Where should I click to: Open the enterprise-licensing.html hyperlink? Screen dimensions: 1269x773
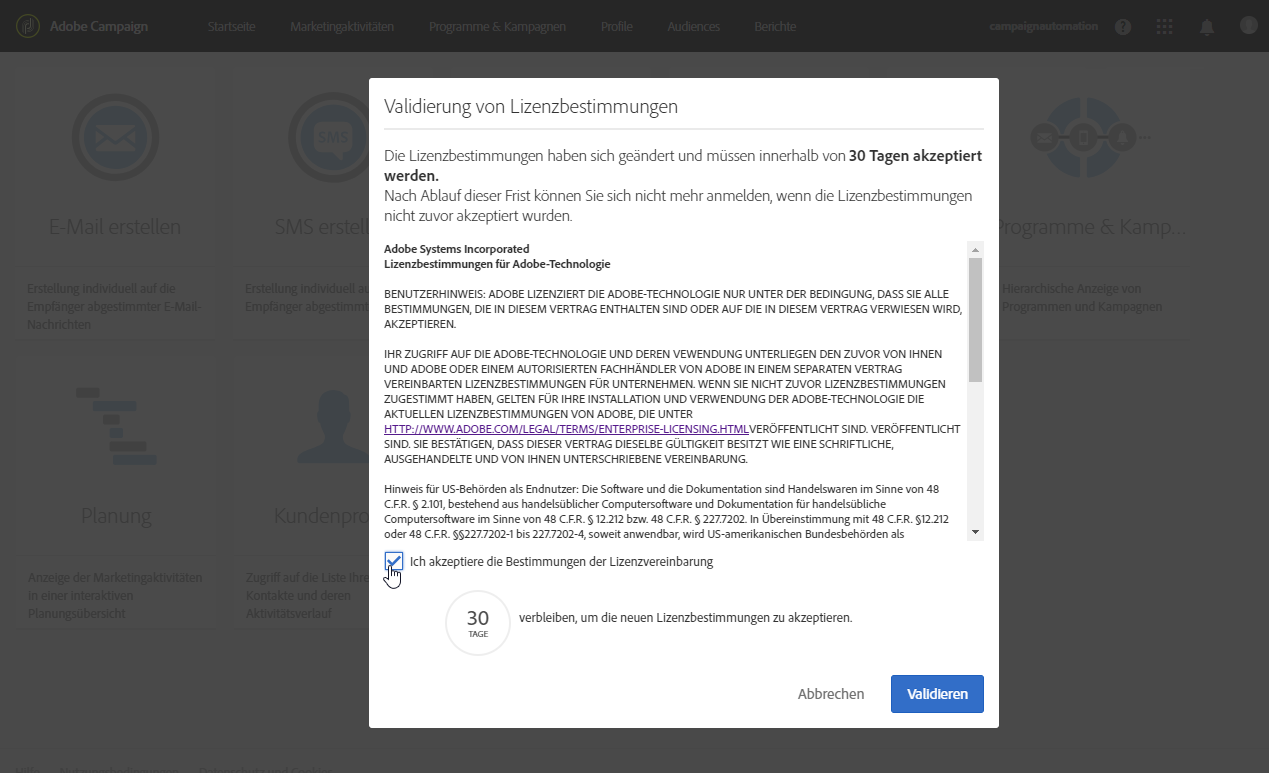point(567,428)
